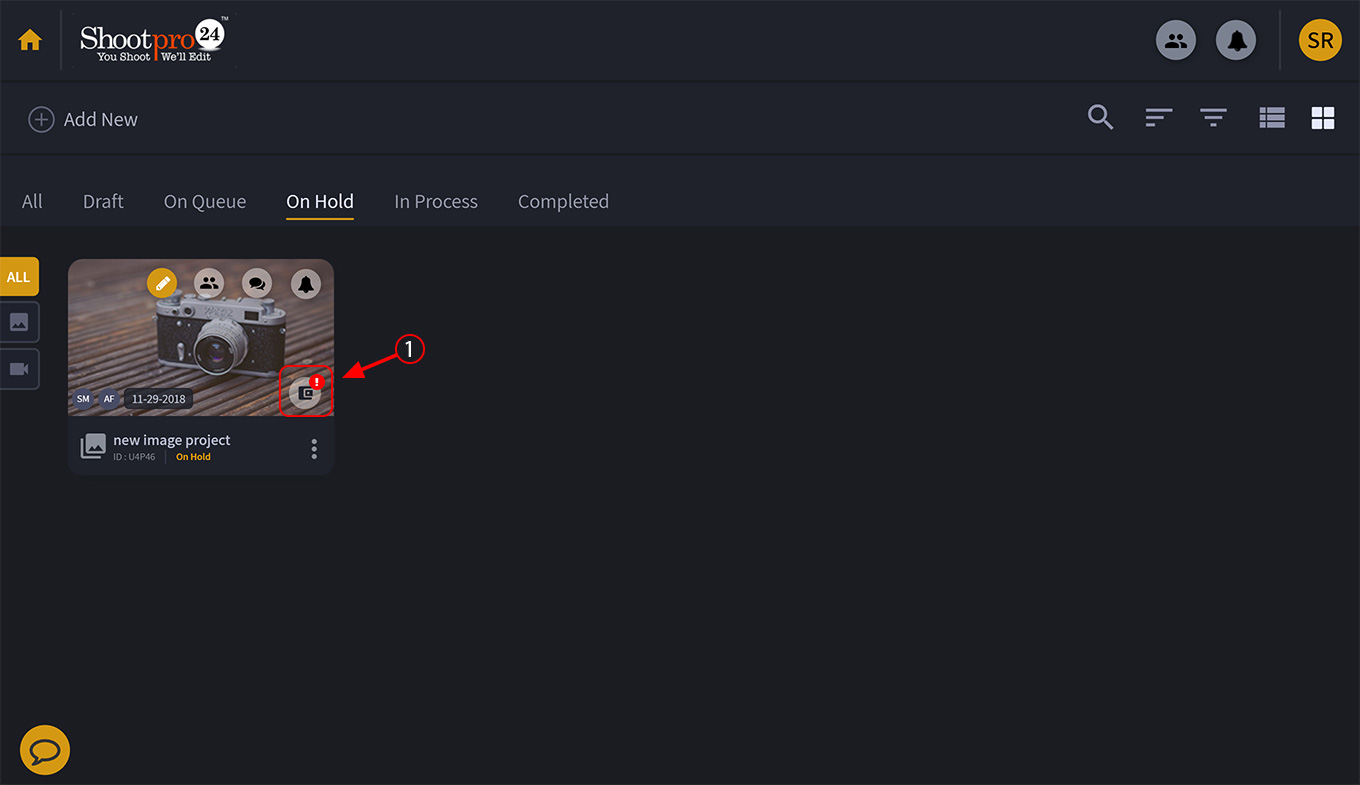Toggle the ALL filter in left sidebar

(17, 276)
